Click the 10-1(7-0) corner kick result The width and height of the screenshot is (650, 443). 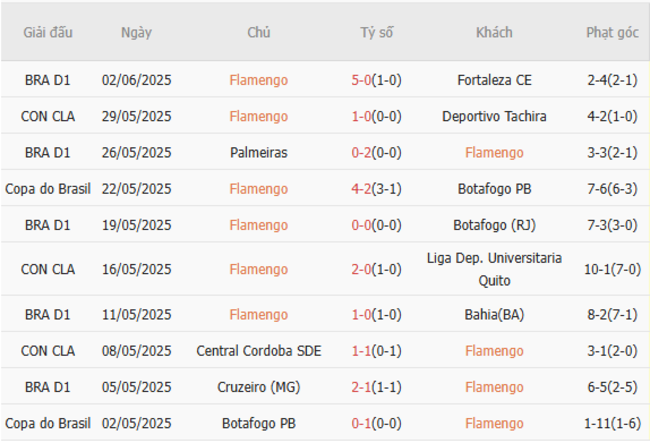point(612,269)
